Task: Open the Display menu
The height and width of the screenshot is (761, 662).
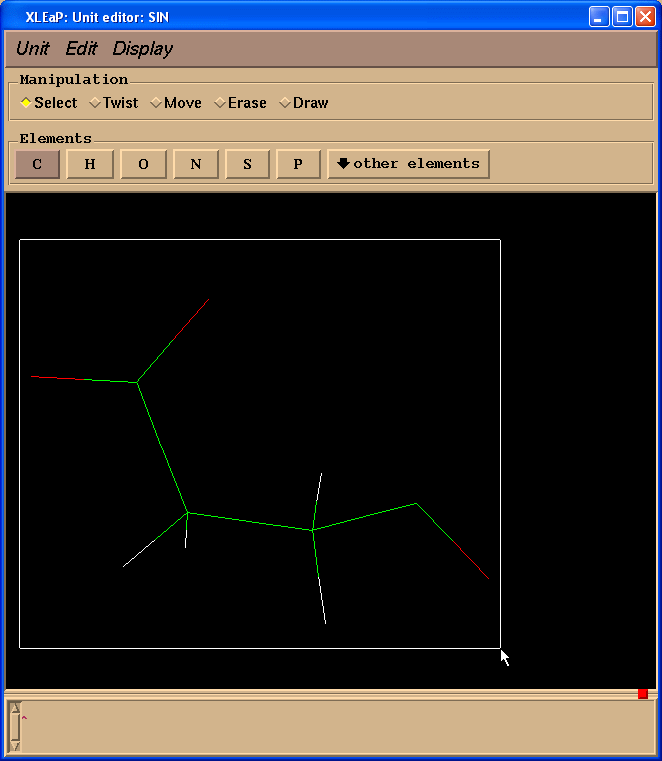Action: 143,49
